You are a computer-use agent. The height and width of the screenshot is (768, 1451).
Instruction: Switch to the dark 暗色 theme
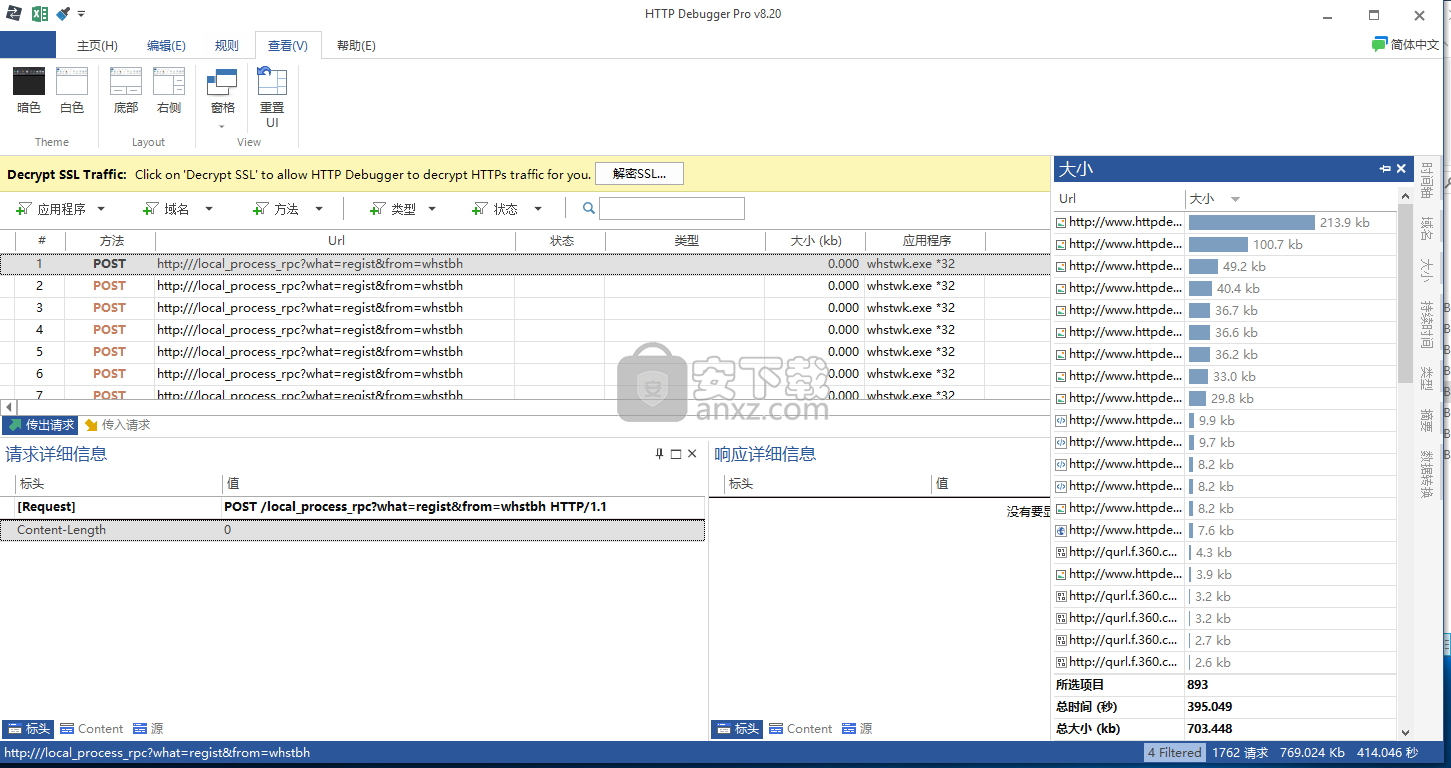click(x=30, y=91)
